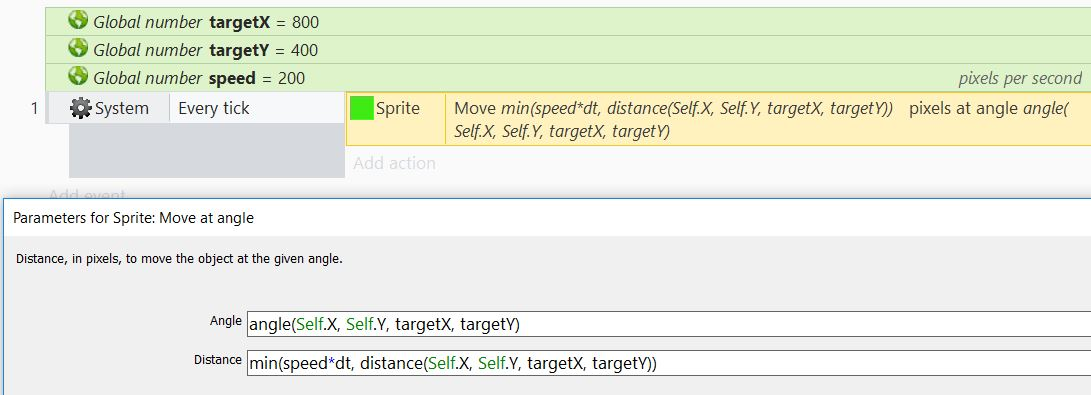Select the Move at angle action text
The width and height of the screenshot is (1091, 395).
coord(764,120)
